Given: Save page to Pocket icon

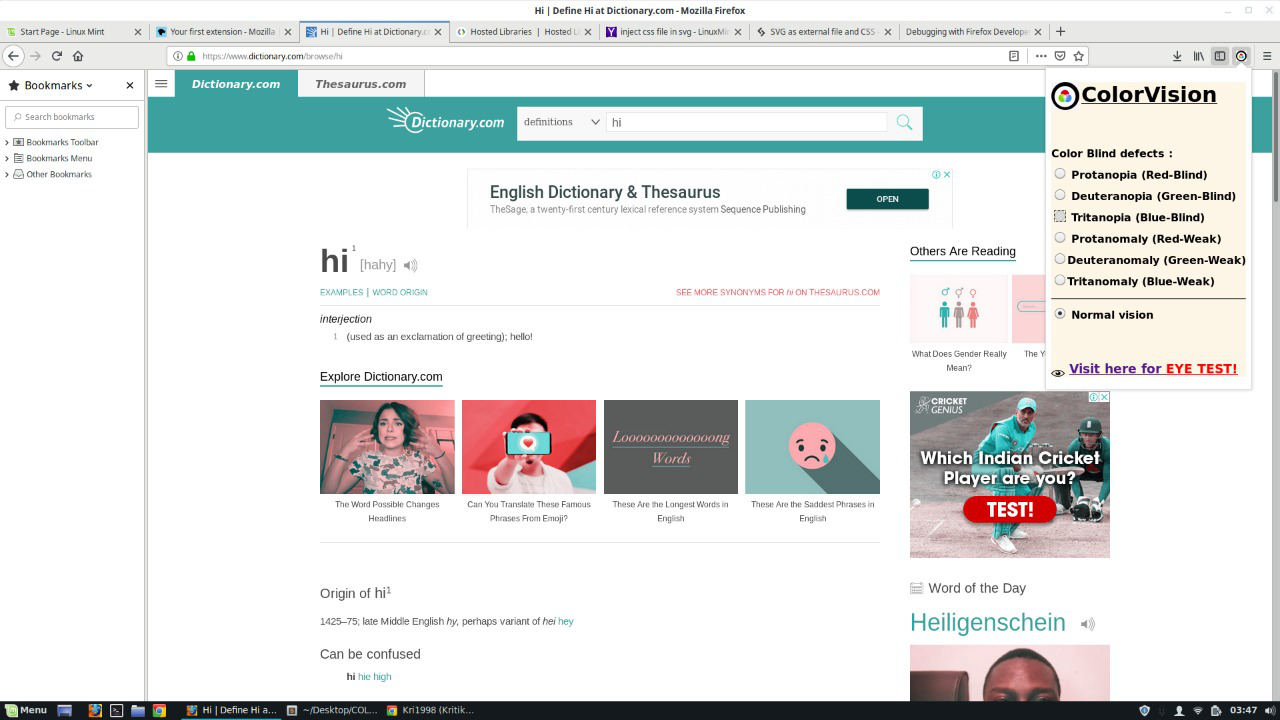Looking at the screenshot, I should tap(1060, 56).
